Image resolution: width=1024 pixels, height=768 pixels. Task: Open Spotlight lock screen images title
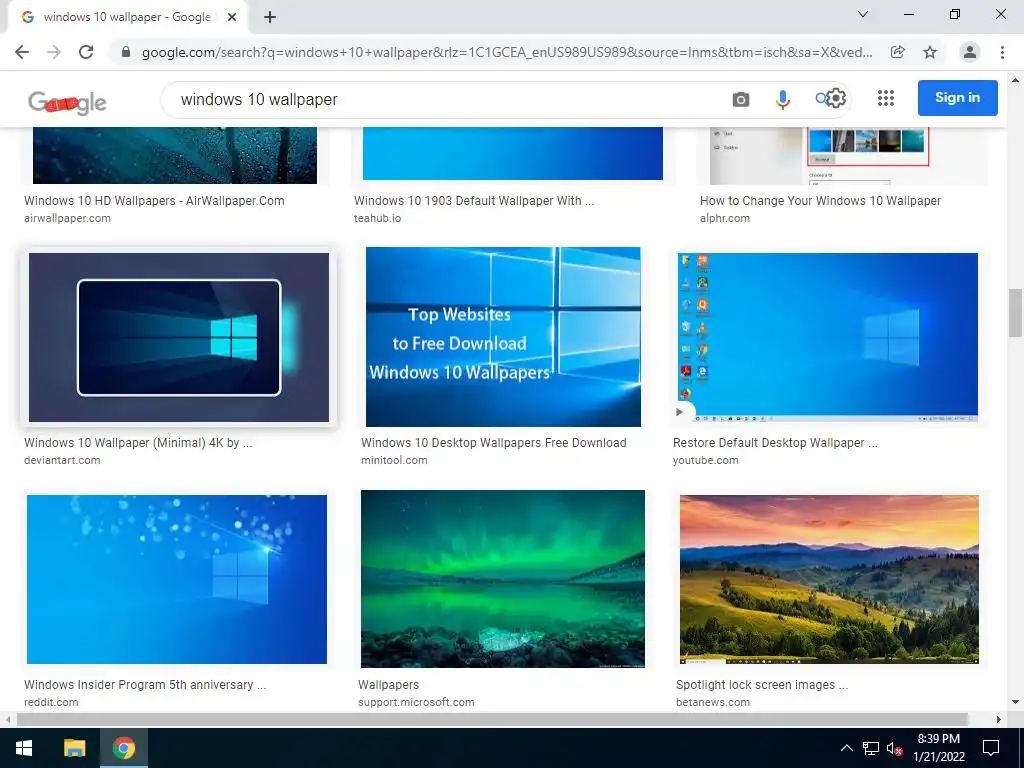click(x=762, y=685)
